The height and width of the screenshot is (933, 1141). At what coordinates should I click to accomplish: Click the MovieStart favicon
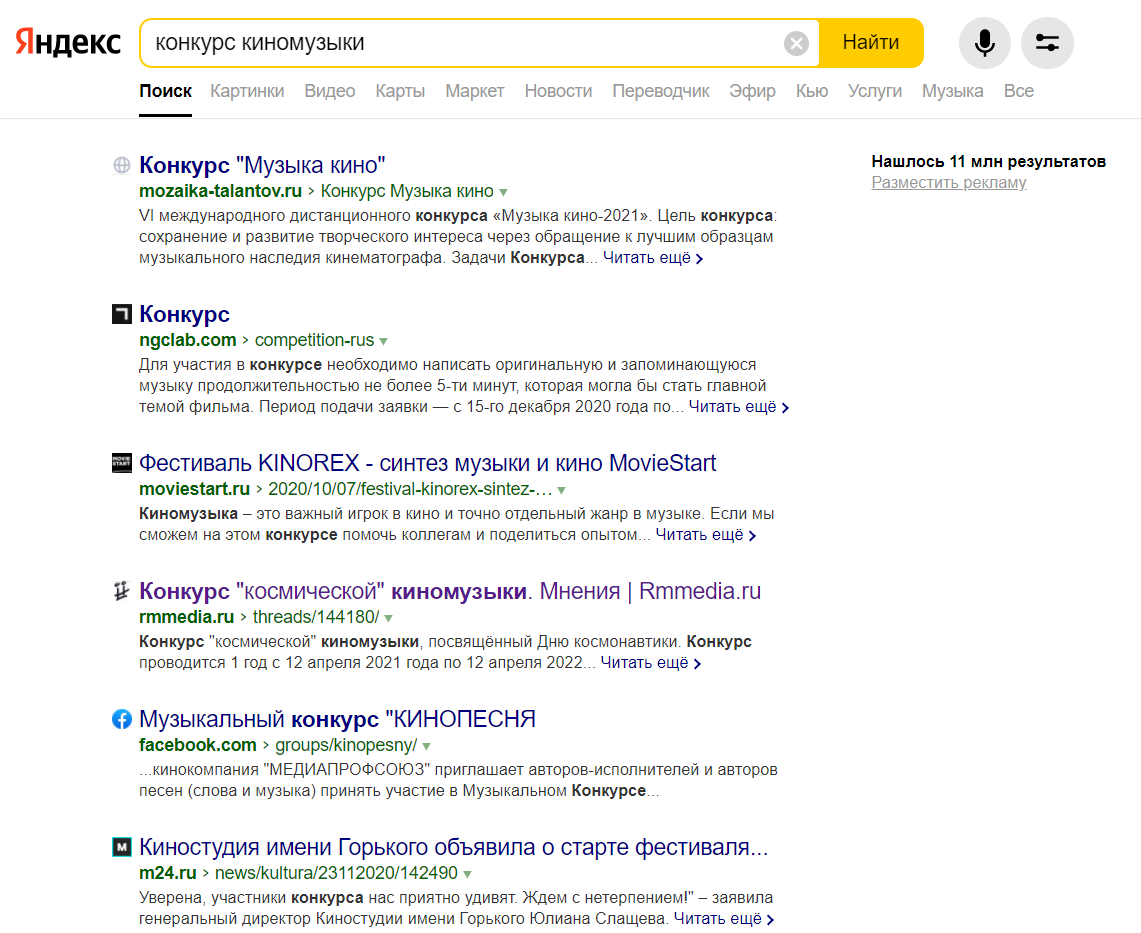tap(122, 463)
